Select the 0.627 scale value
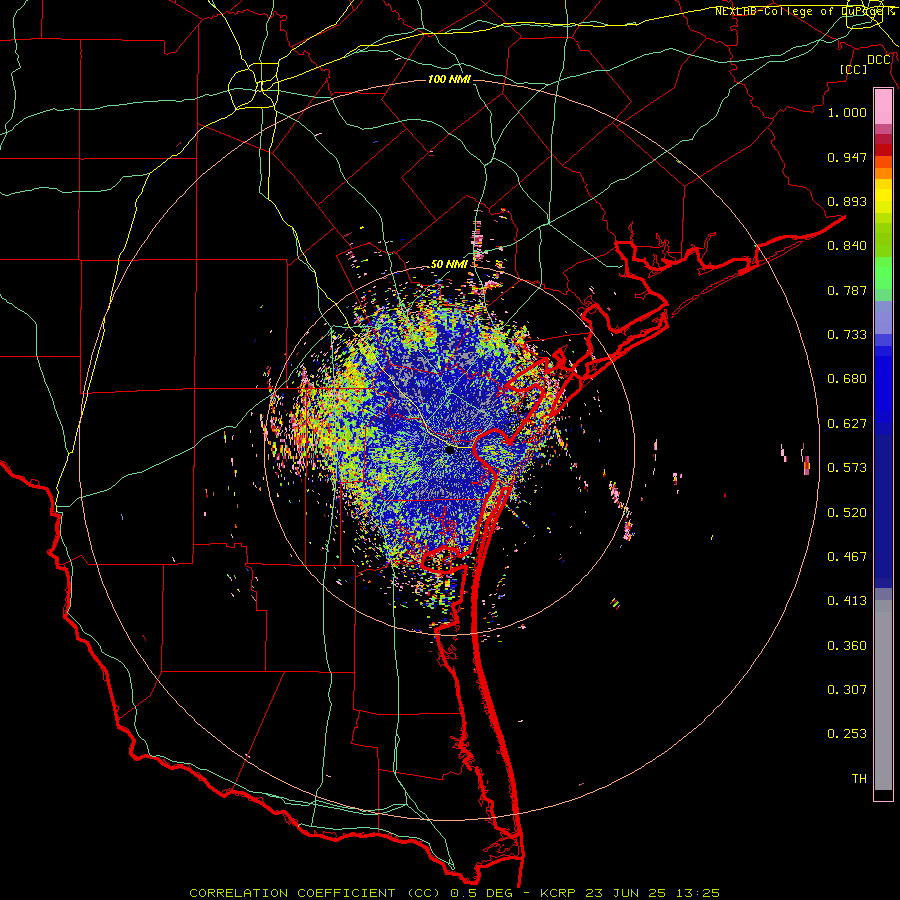900x900 pixels. (x=847, y=424)
